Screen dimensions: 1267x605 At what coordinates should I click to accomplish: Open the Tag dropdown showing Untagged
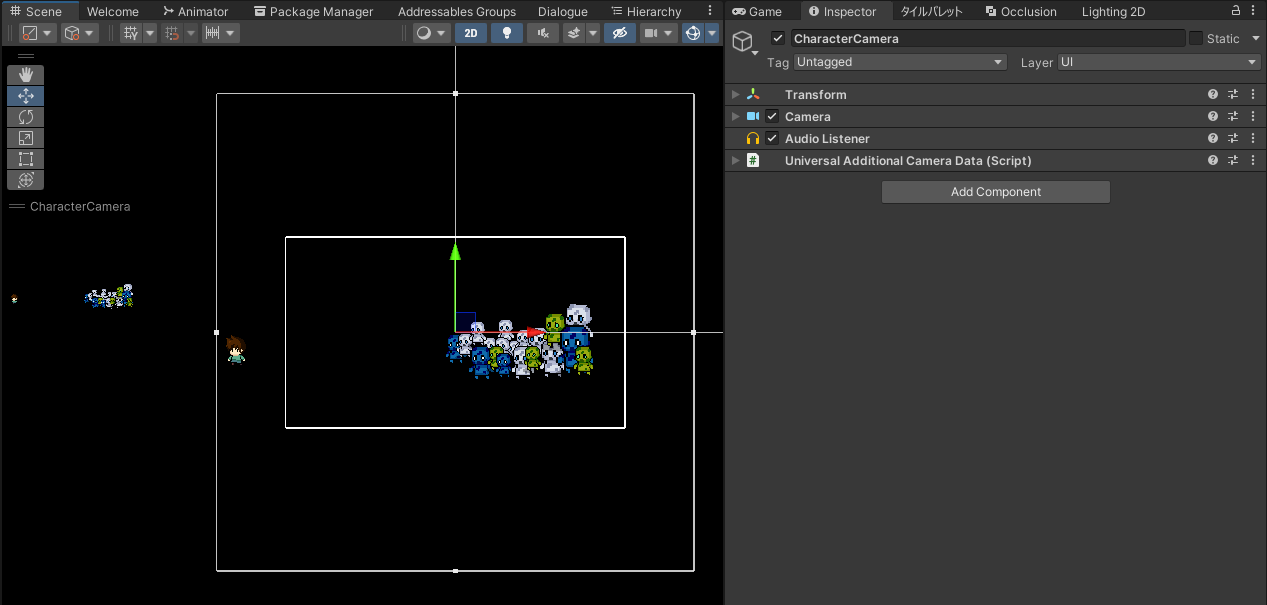(899, 61)
